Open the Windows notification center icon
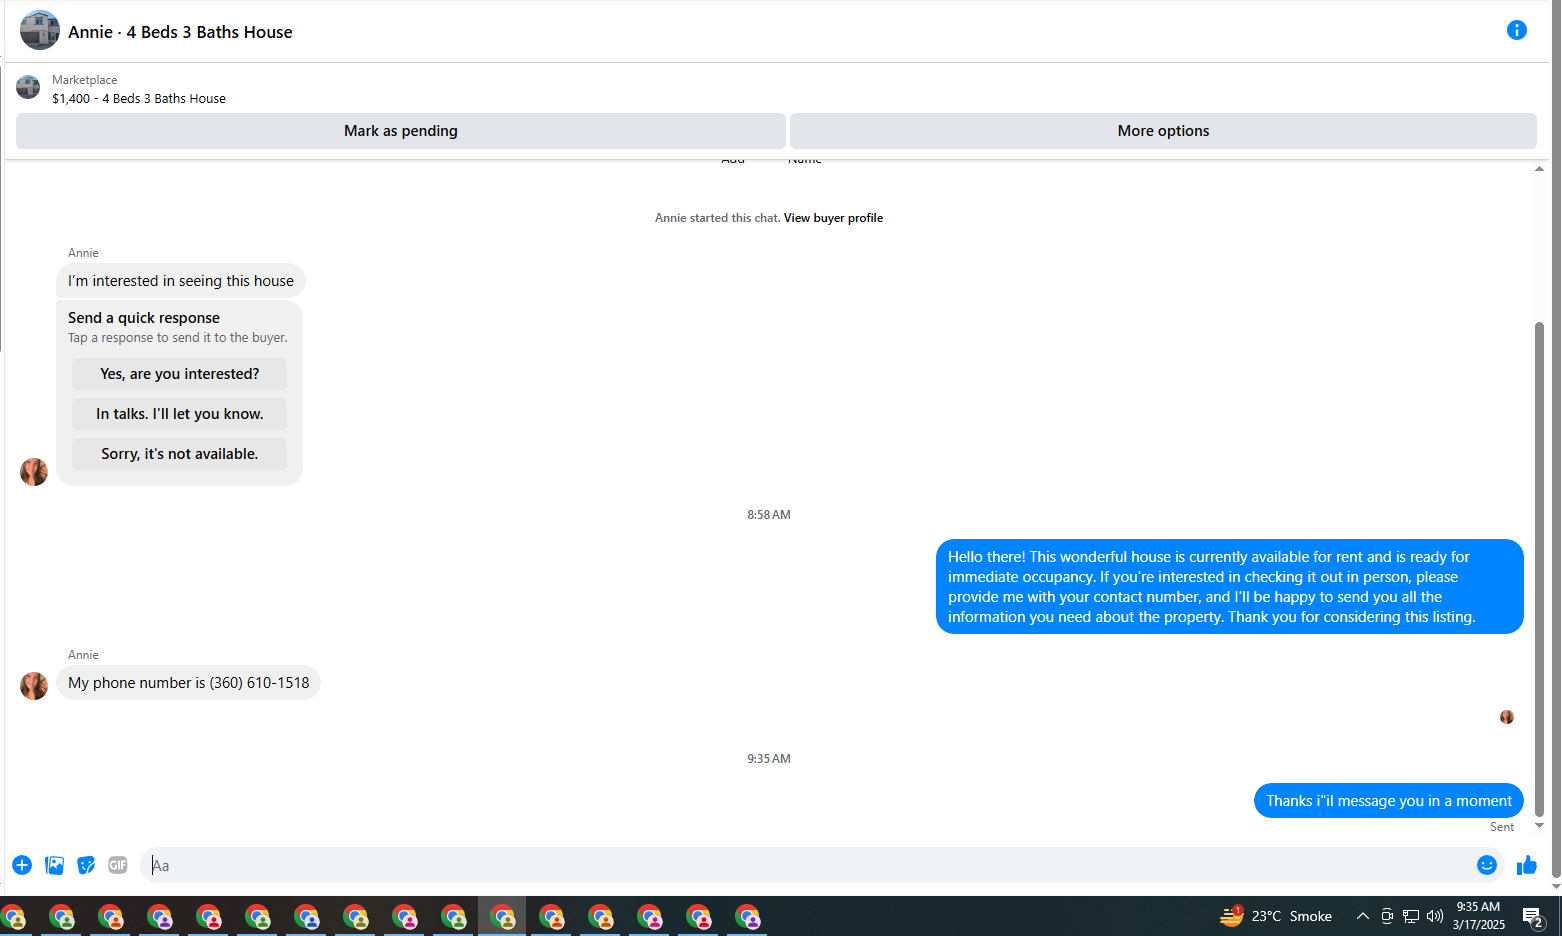 tap(1533, 916)
